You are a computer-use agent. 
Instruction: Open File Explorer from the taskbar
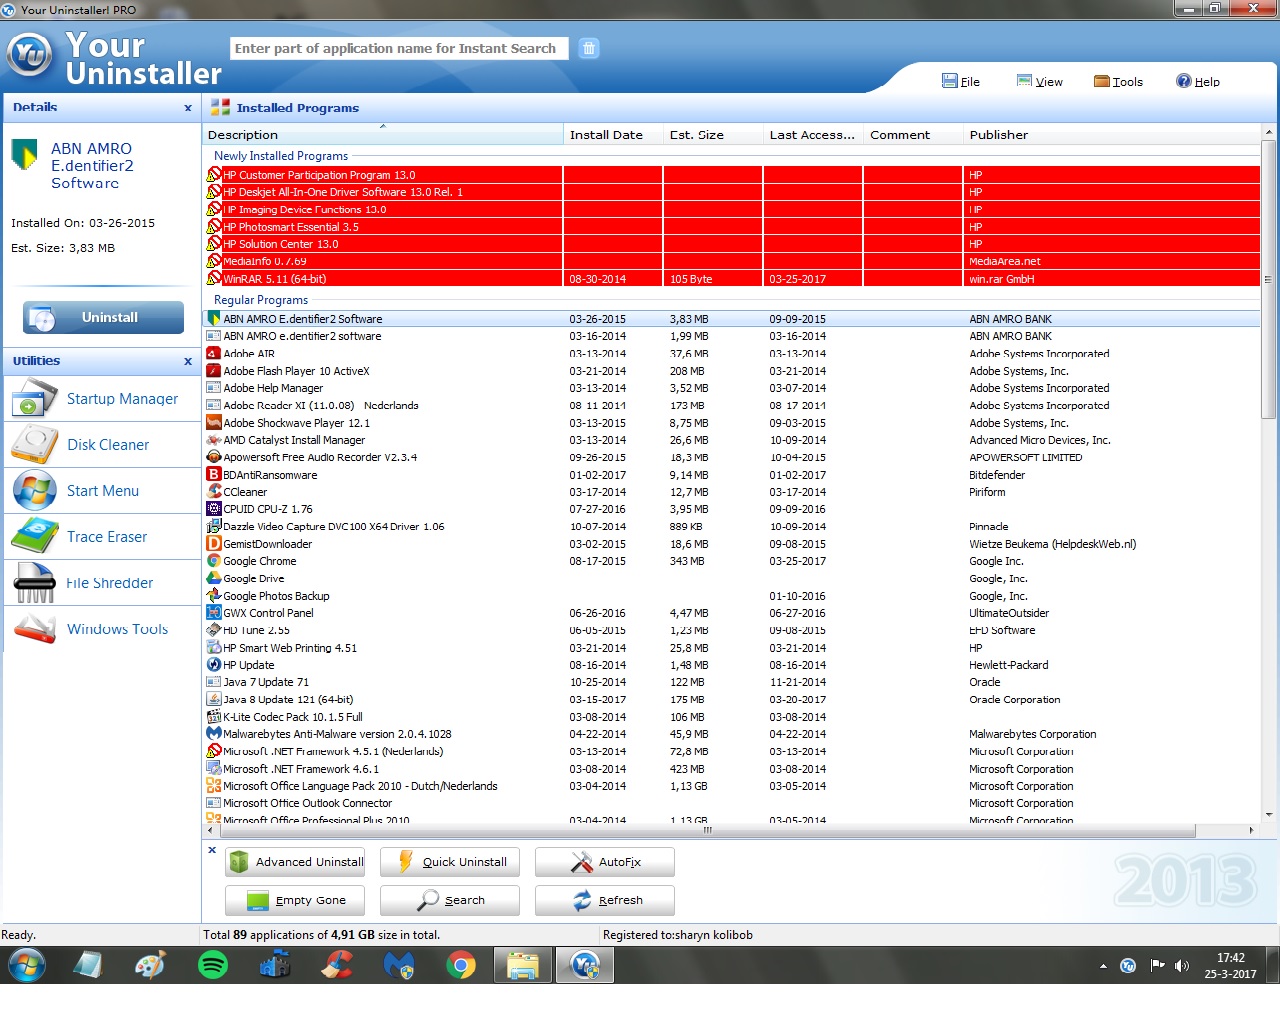pyautogui.click(x=523, y=965)
